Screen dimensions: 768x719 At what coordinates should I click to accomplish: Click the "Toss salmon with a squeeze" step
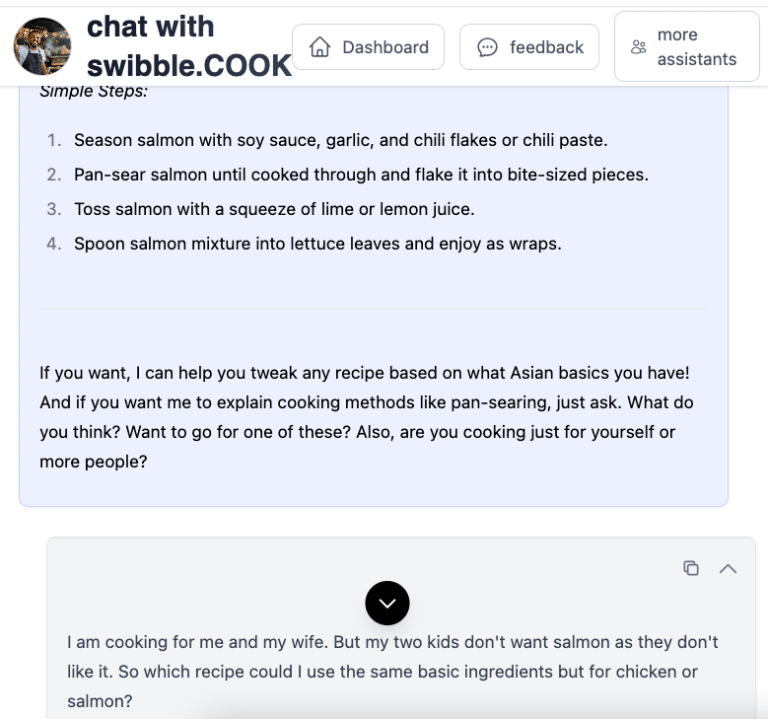click(x=273, y=209)
